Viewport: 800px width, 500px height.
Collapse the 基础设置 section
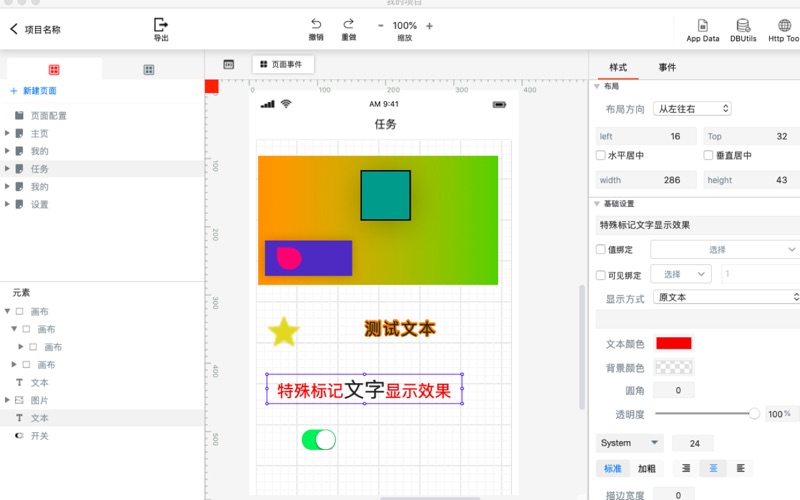(x=597, y=204)
